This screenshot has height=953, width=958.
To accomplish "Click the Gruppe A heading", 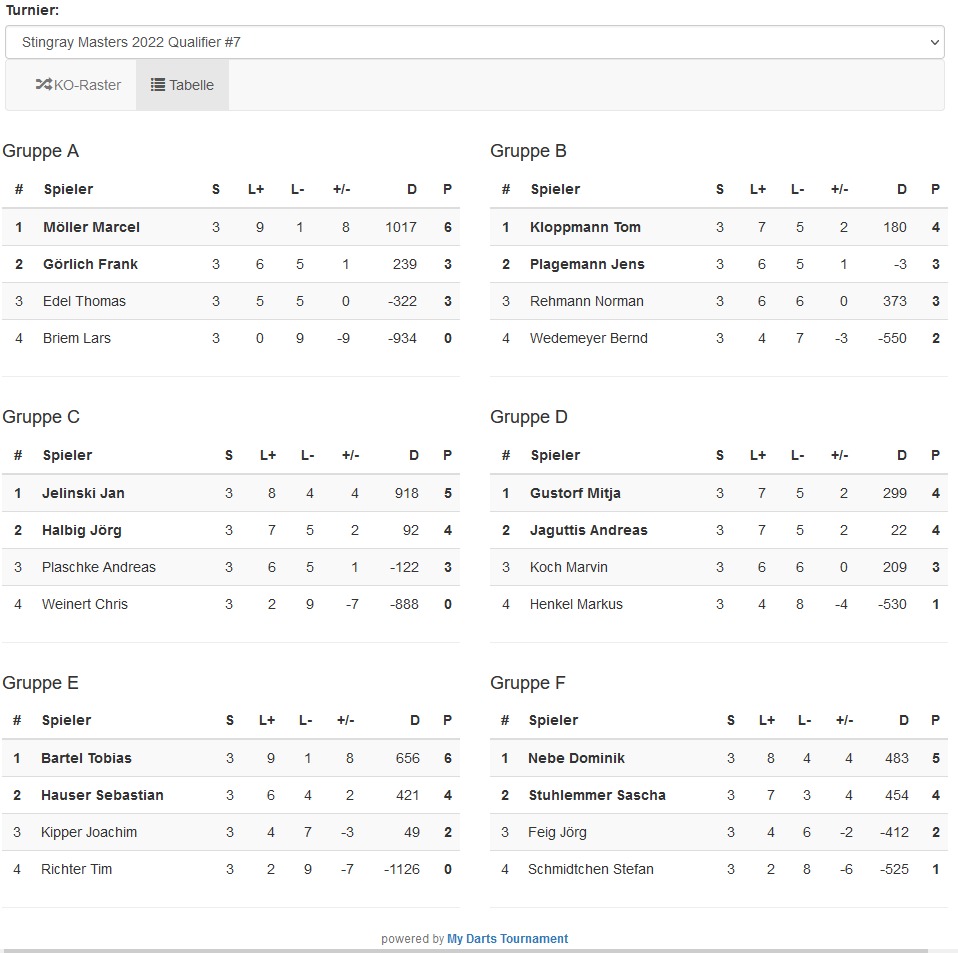I will 41,151.
